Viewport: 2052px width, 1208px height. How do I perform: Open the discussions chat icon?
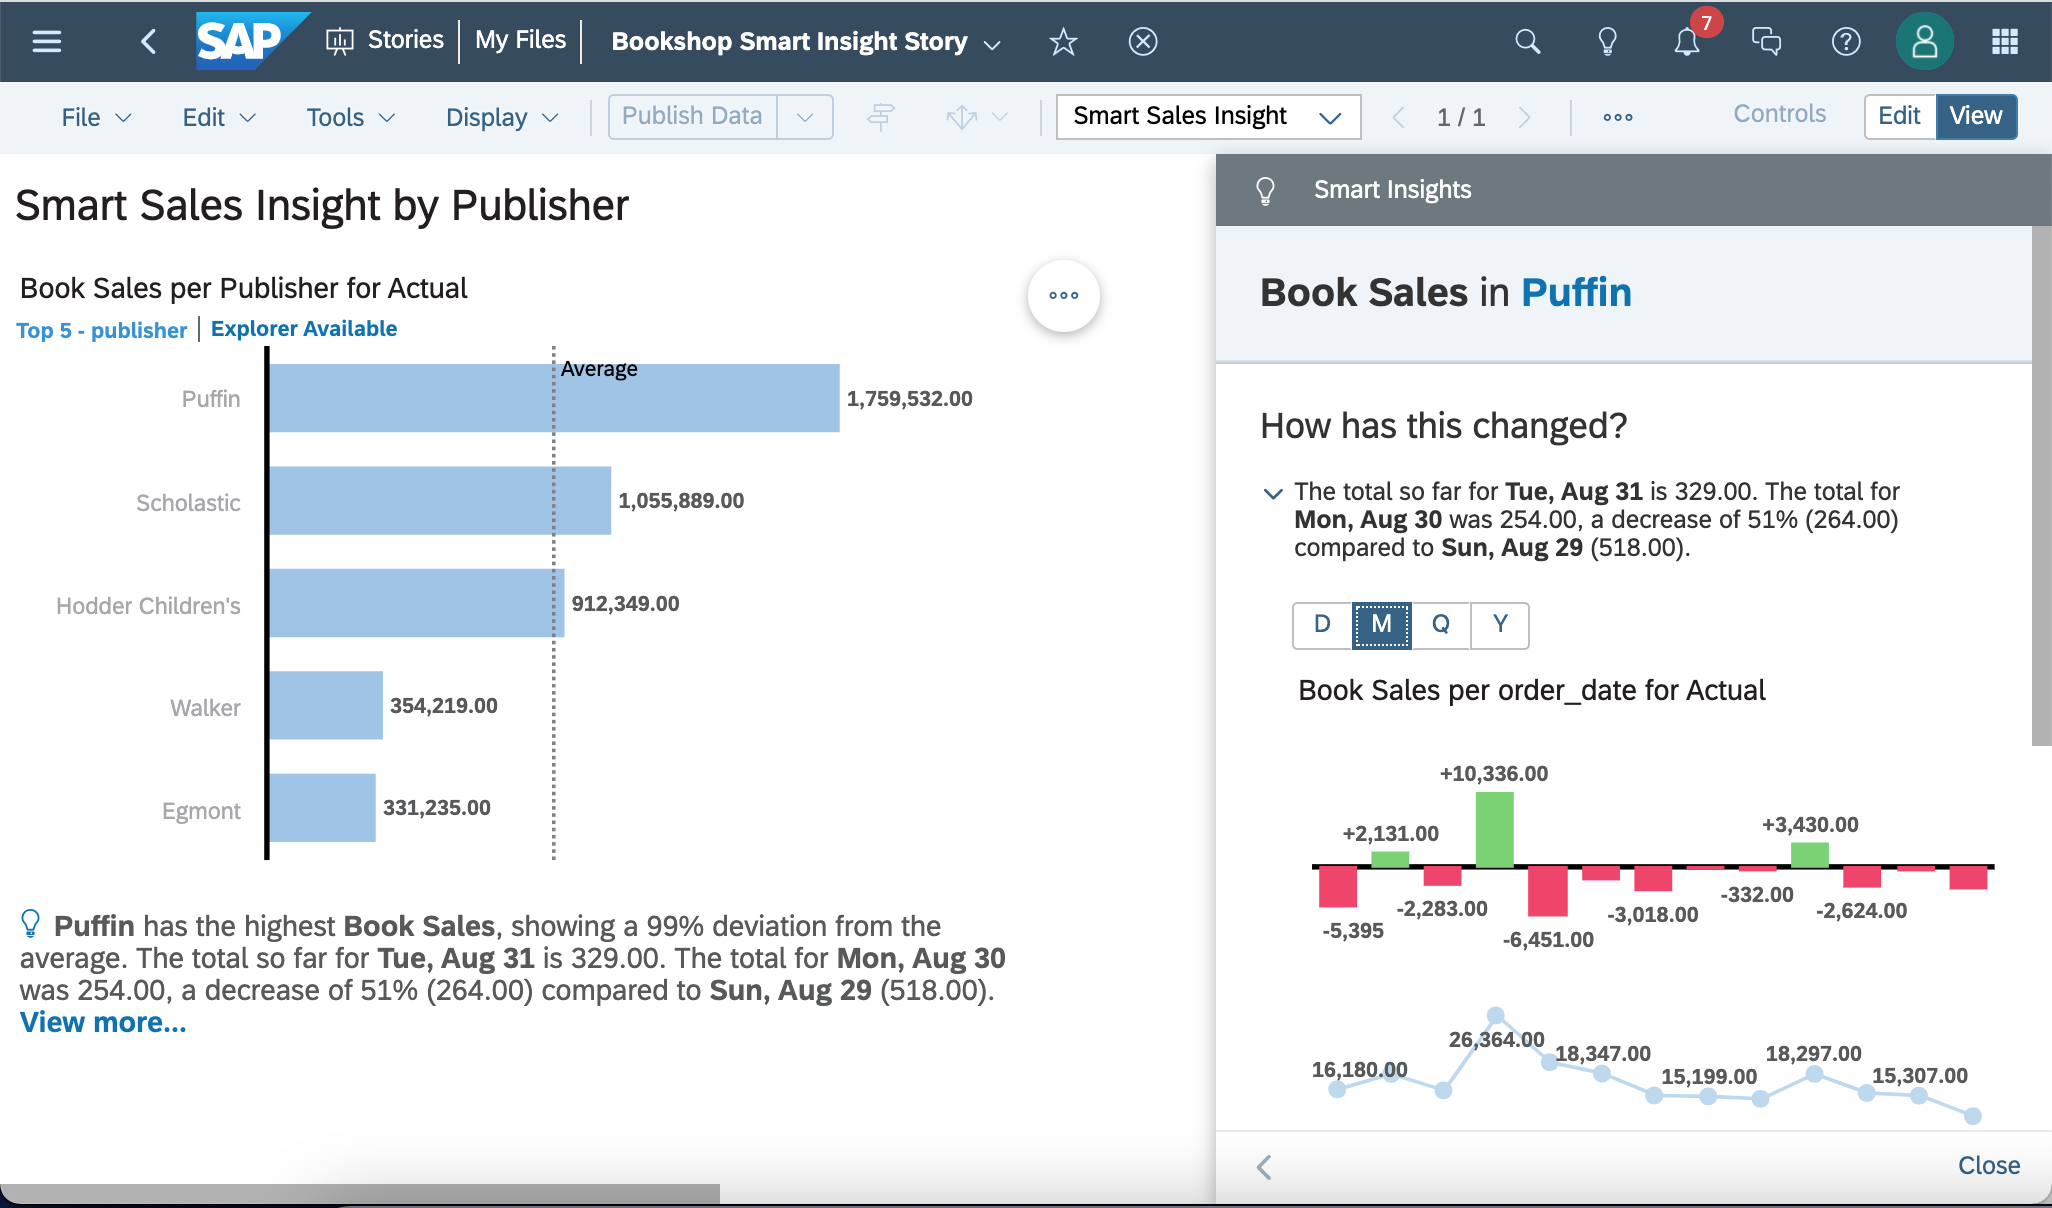click(1766, 41)
